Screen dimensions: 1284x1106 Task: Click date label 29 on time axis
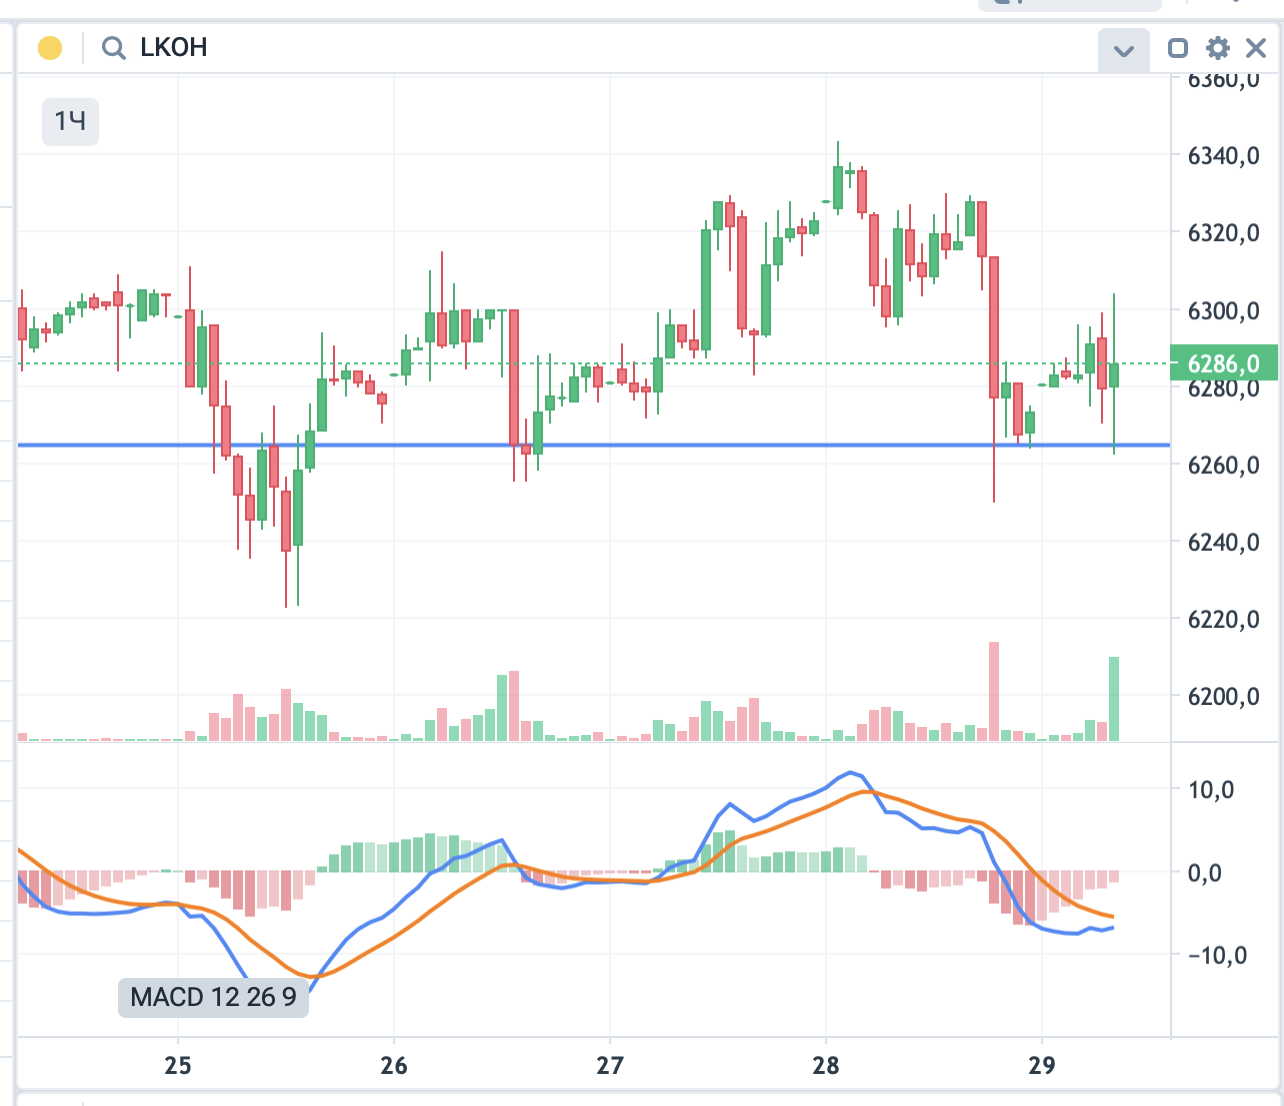point(1042,1066)
